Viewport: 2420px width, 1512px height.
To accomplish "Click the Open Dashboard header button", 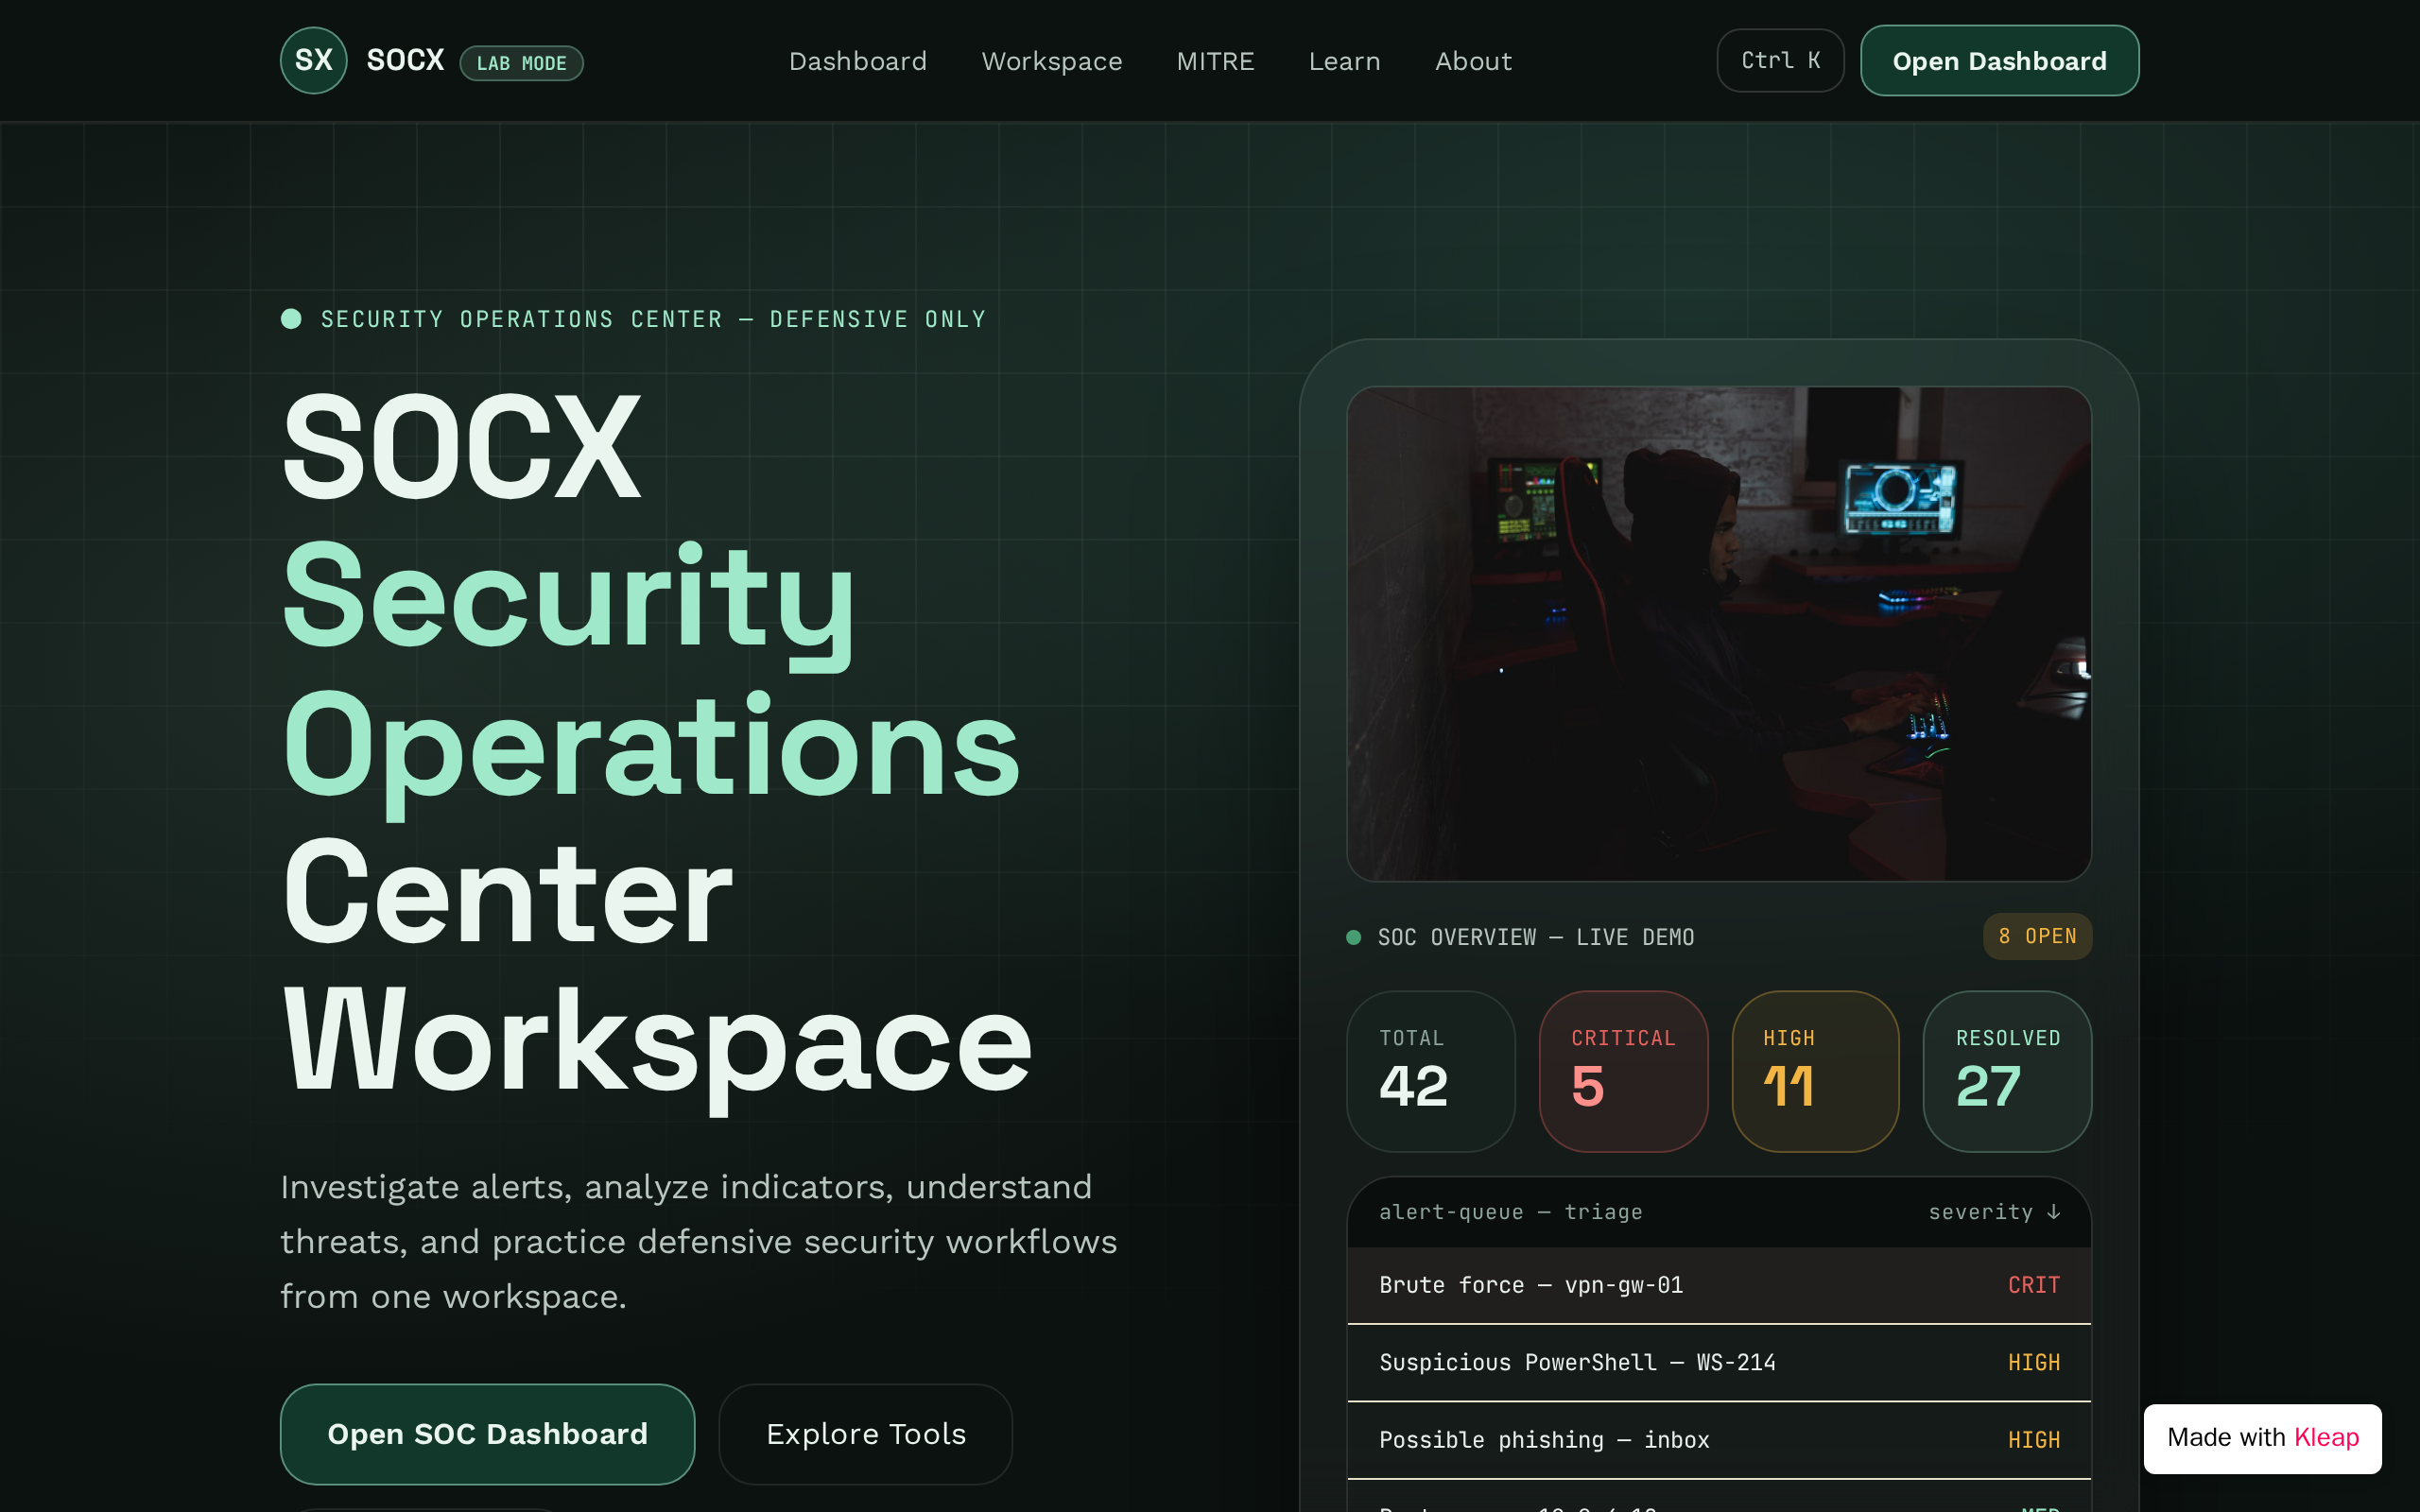I will pos(1999,61).
